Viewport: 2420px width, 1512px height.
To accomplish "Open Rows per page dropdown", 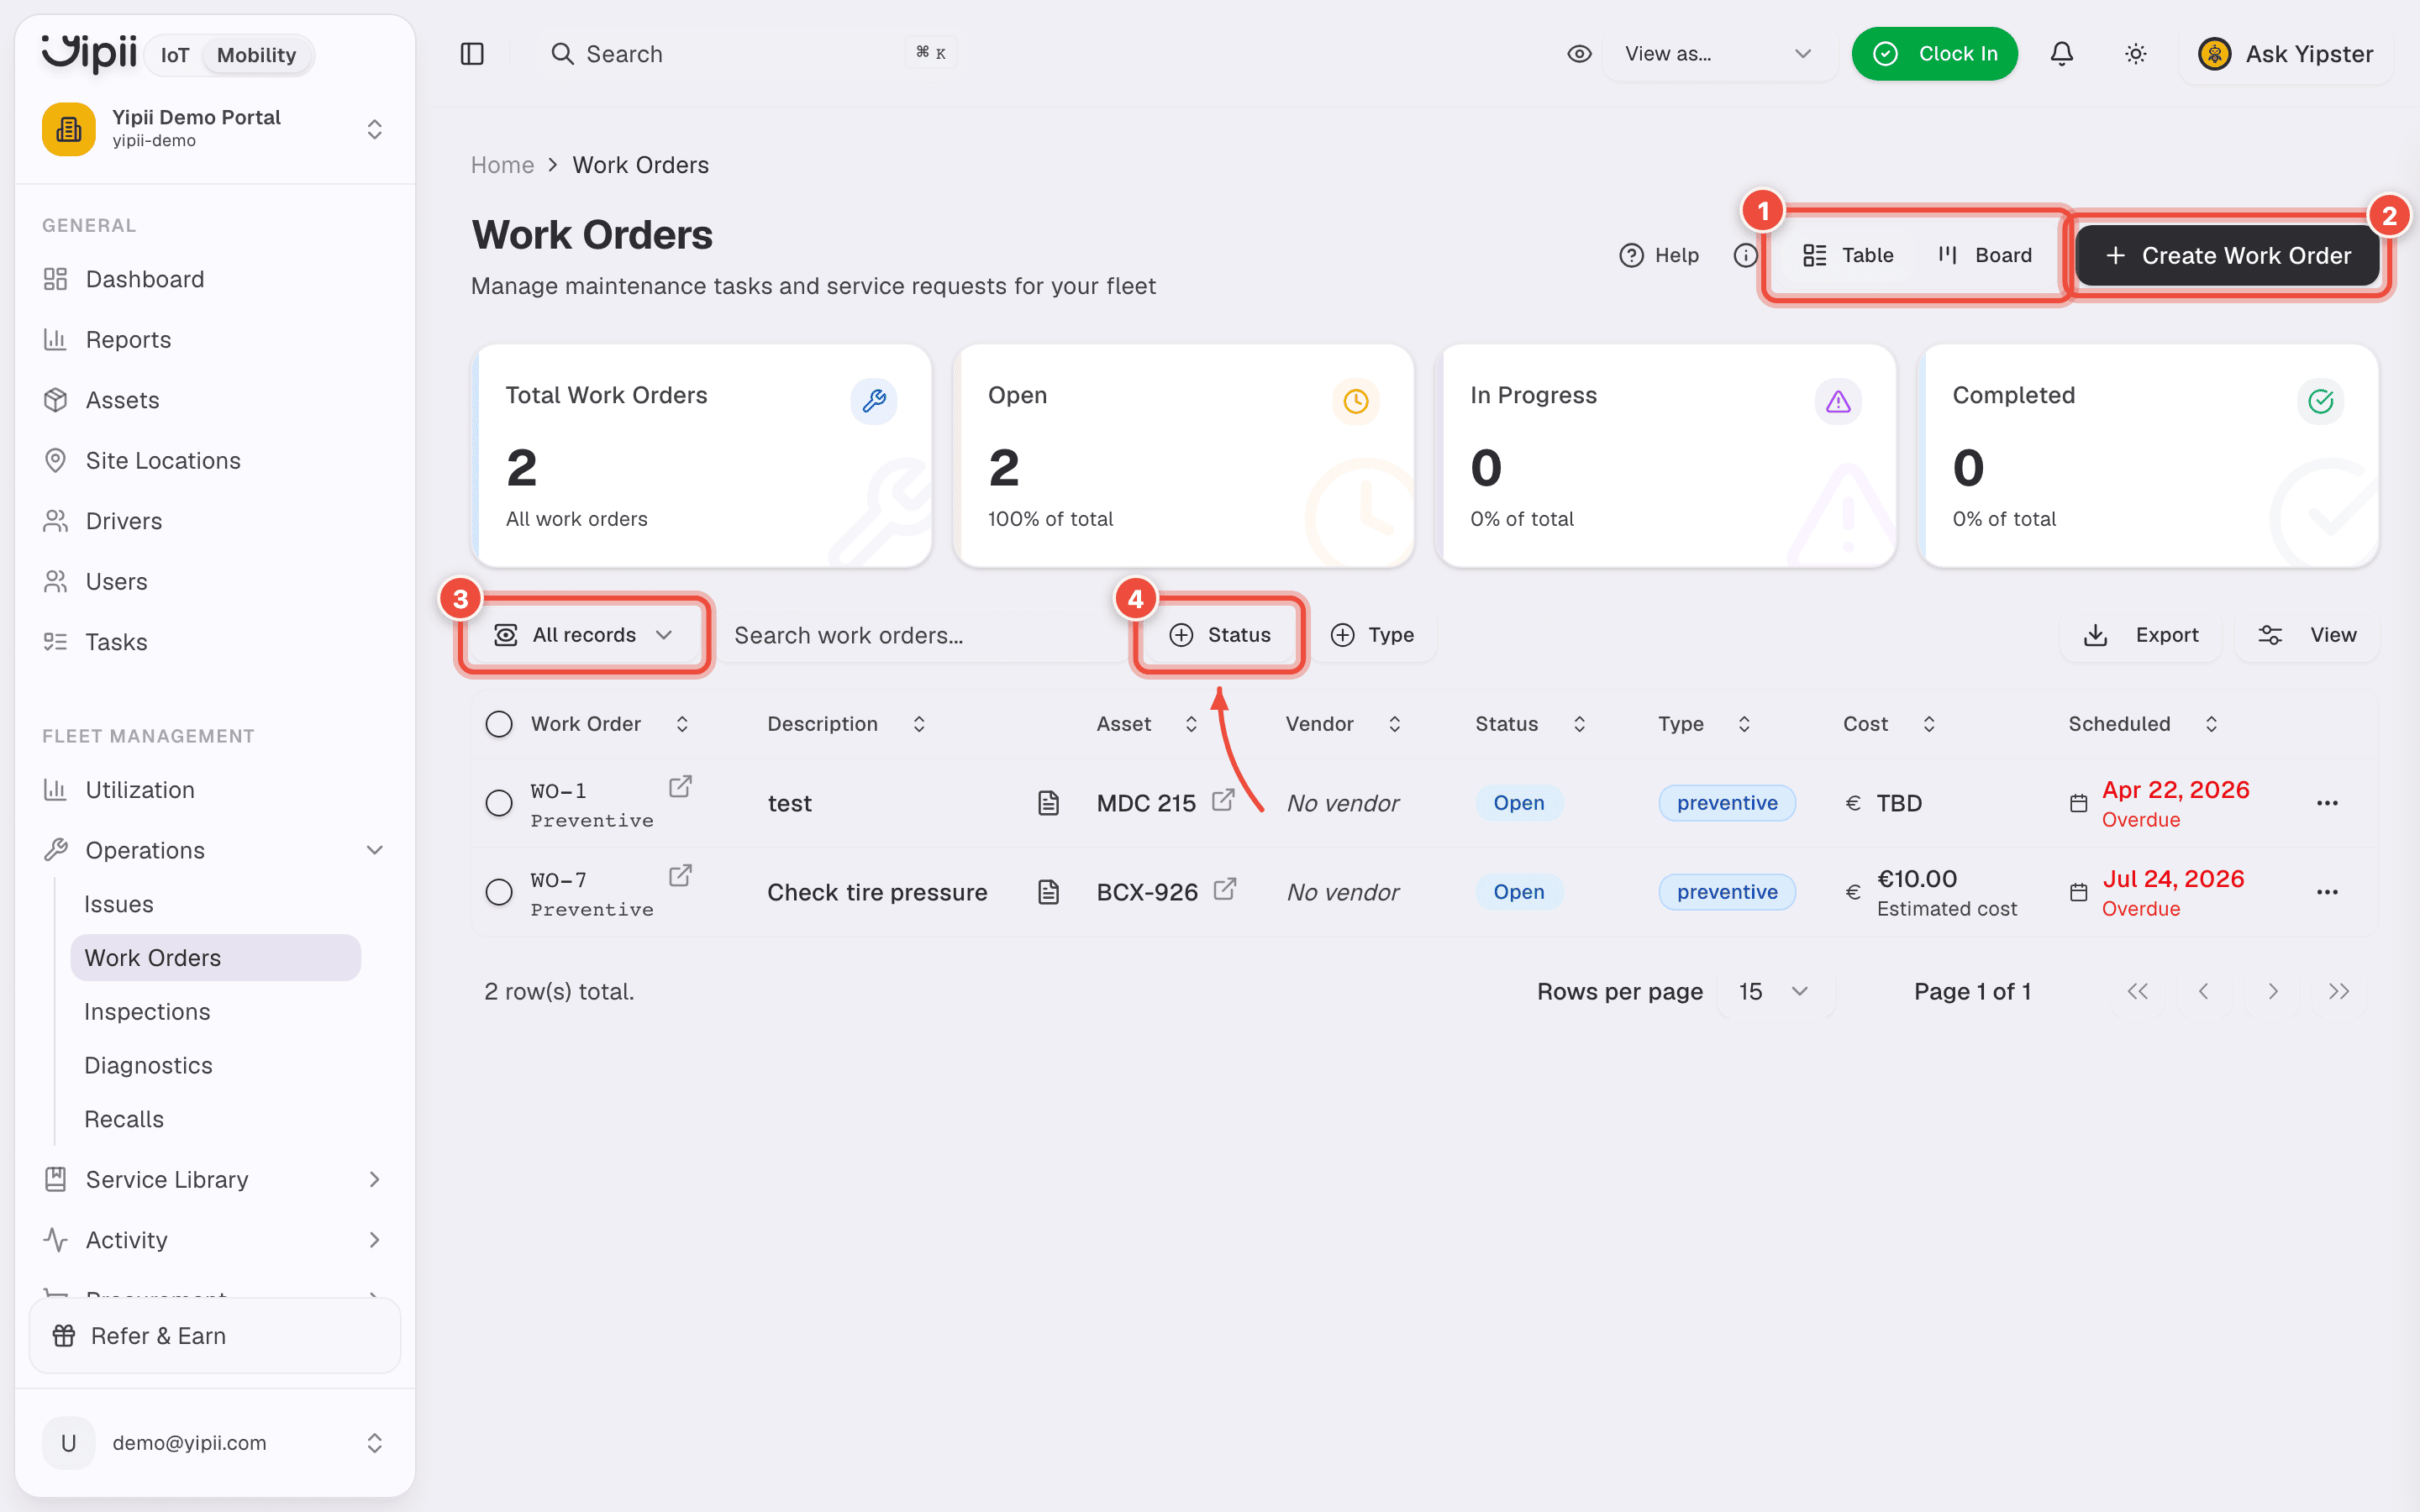I will [x=1775, y=991].
